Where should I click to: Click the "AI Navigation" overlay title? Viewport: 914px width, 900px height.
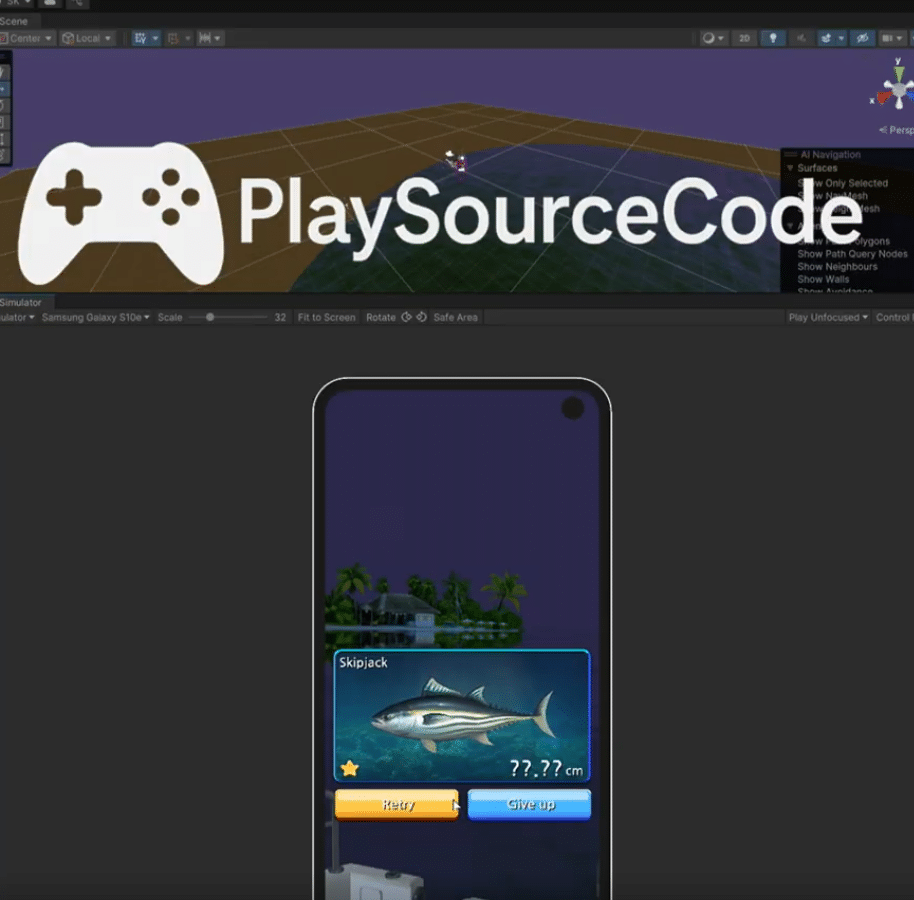[830, 154]
